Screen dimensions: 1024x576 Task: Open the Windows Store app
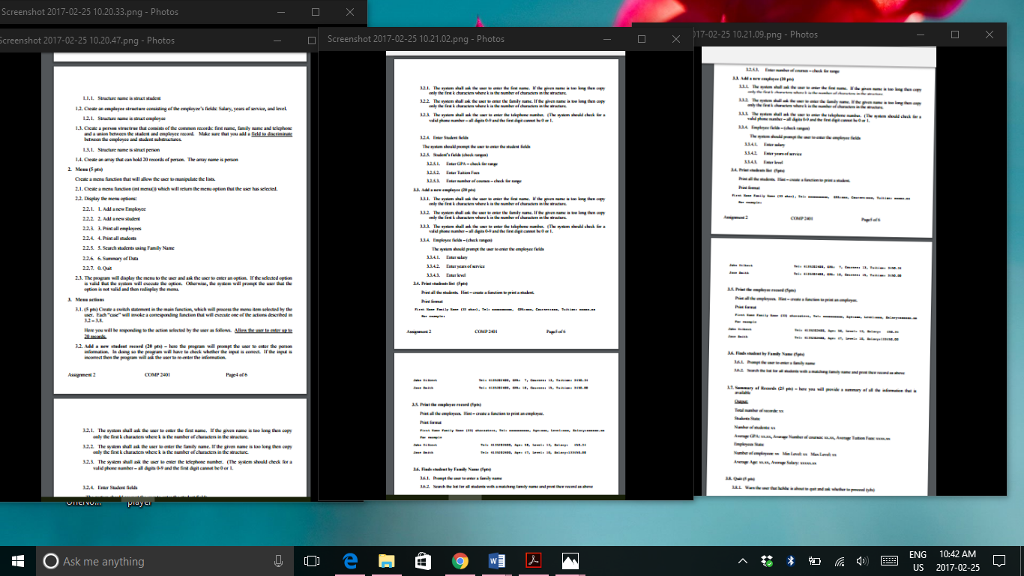422,561
